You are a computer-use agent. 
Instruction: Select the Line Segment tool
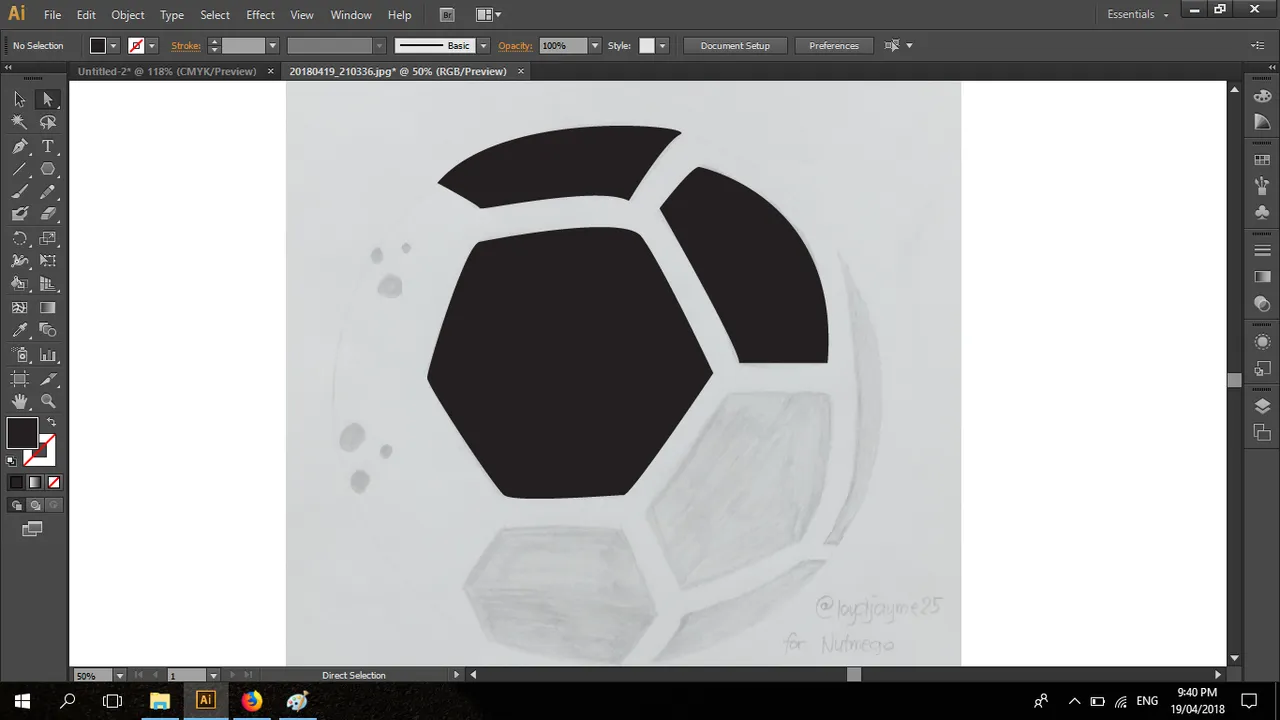point(19,169)
